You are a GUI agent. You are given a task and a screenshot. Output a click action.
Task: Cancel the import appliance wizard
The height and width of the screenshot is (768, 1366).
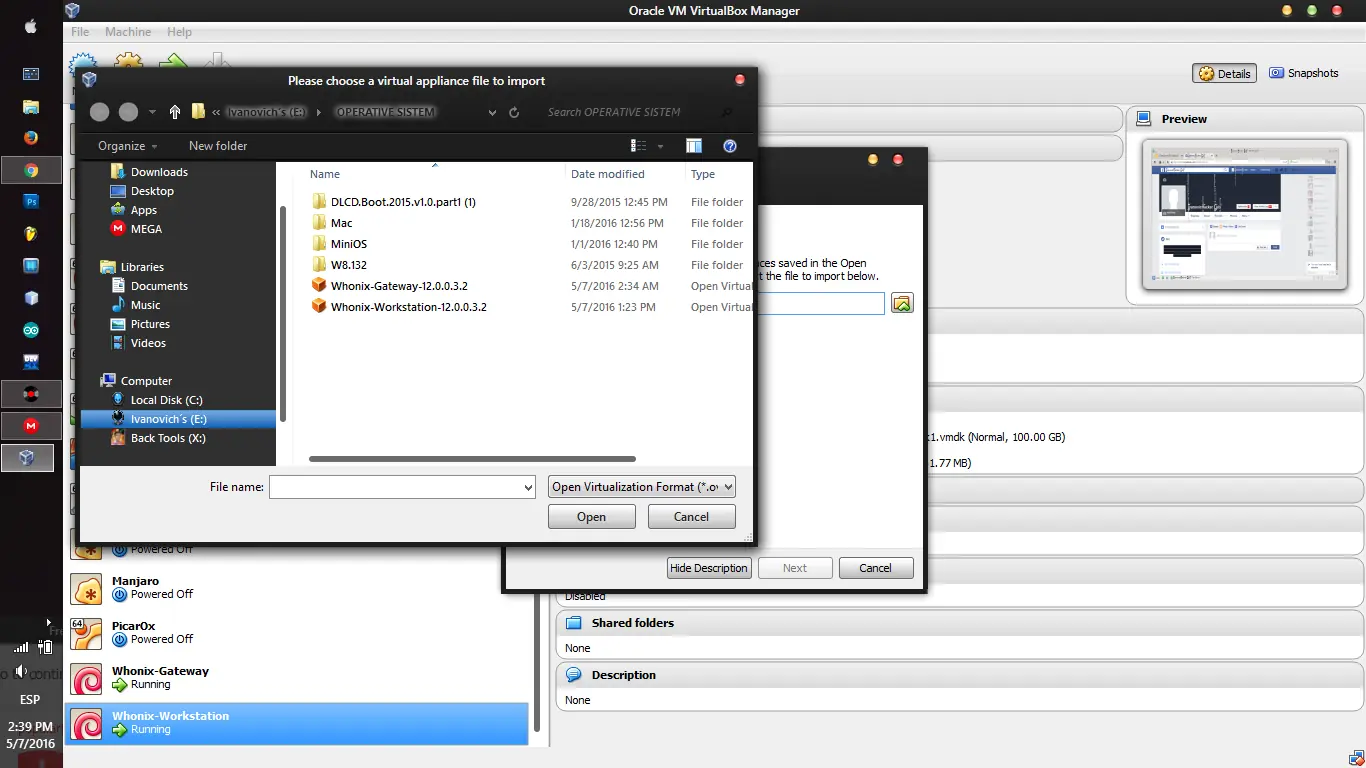click(875, 568)
